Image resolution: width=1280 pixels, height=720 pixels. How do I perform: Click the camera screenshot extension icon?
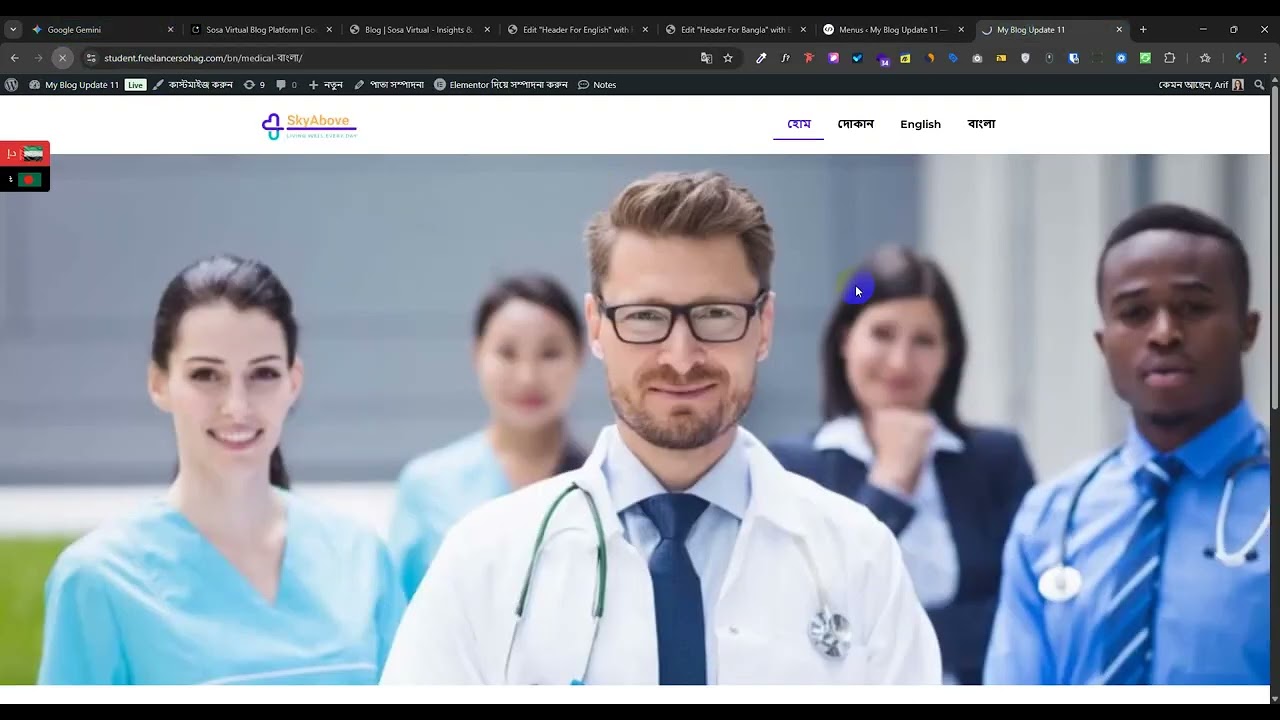977,58
